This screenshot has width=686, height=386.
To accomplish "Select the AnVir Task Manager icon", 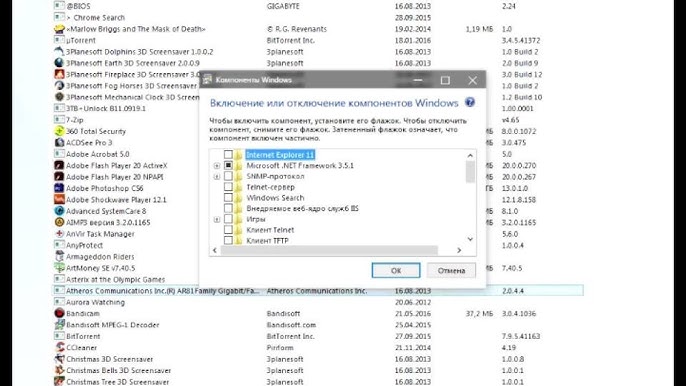I will [59, 234].
